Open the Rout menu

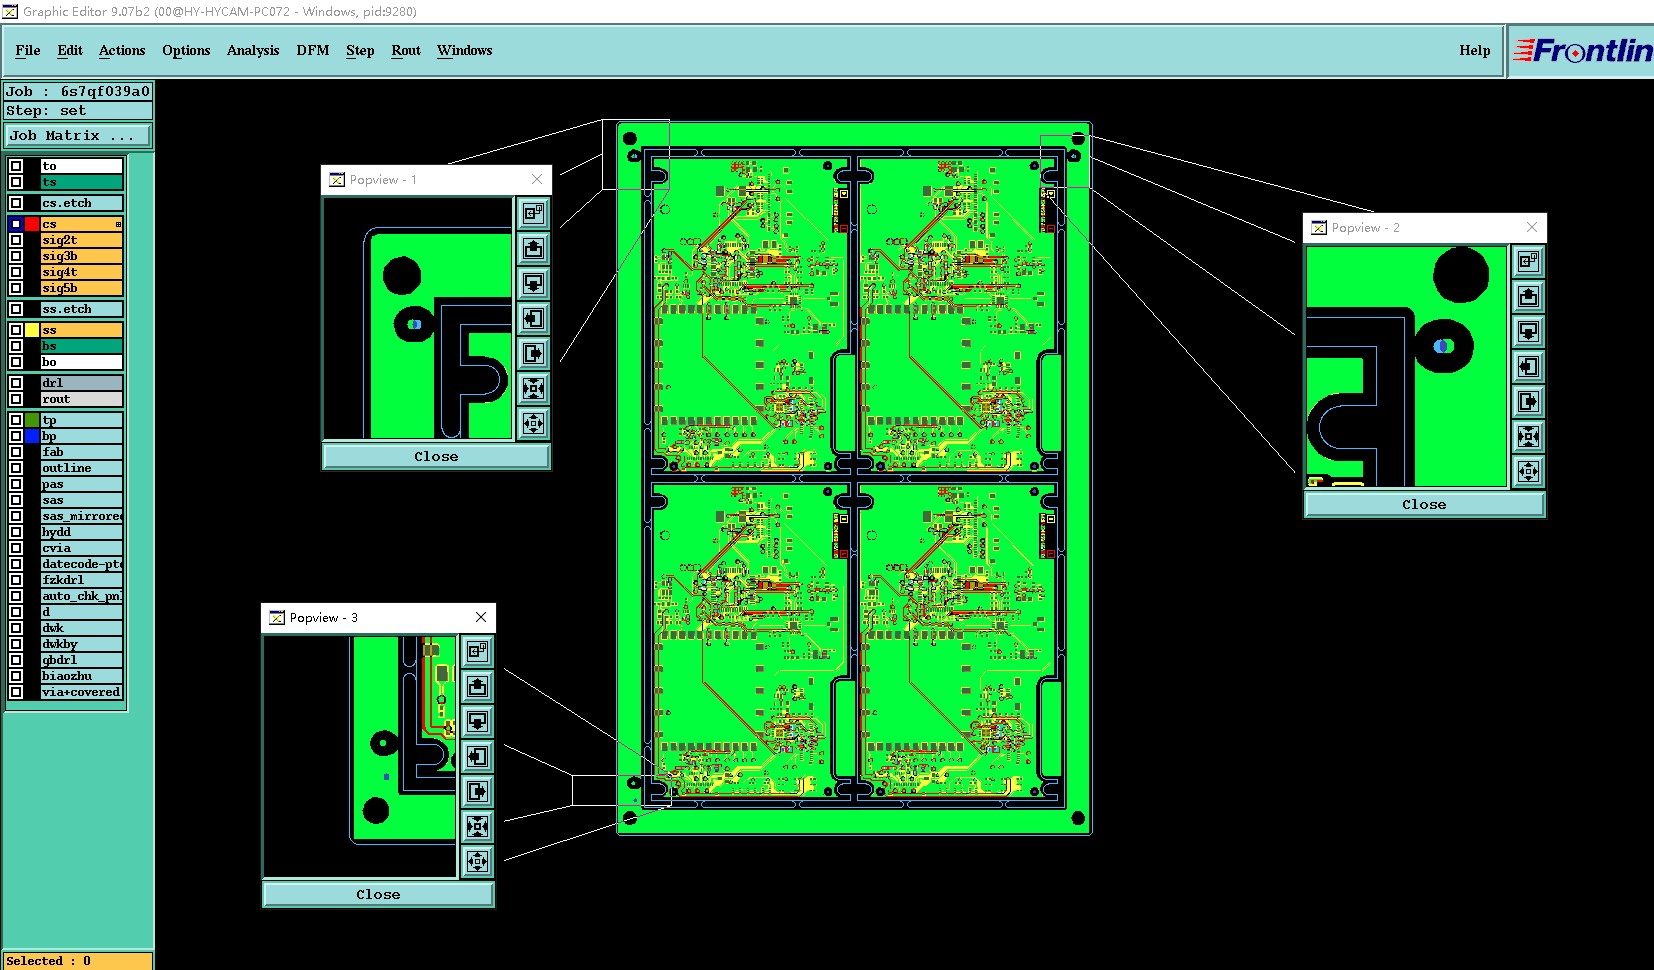(406, 50)
